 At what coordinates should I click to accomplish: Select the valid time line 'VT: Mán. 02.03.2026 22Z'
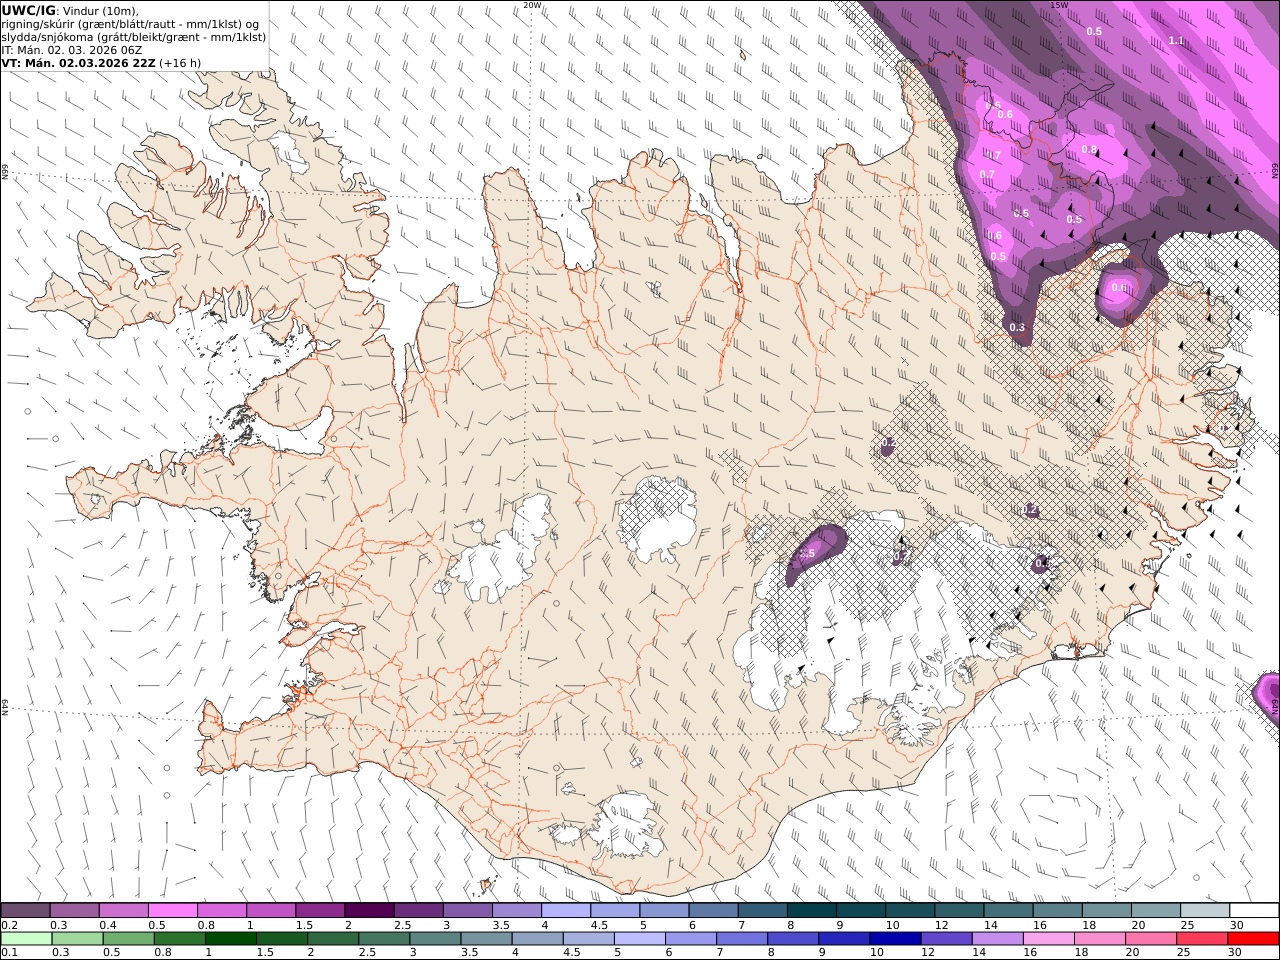click(78, 63)
